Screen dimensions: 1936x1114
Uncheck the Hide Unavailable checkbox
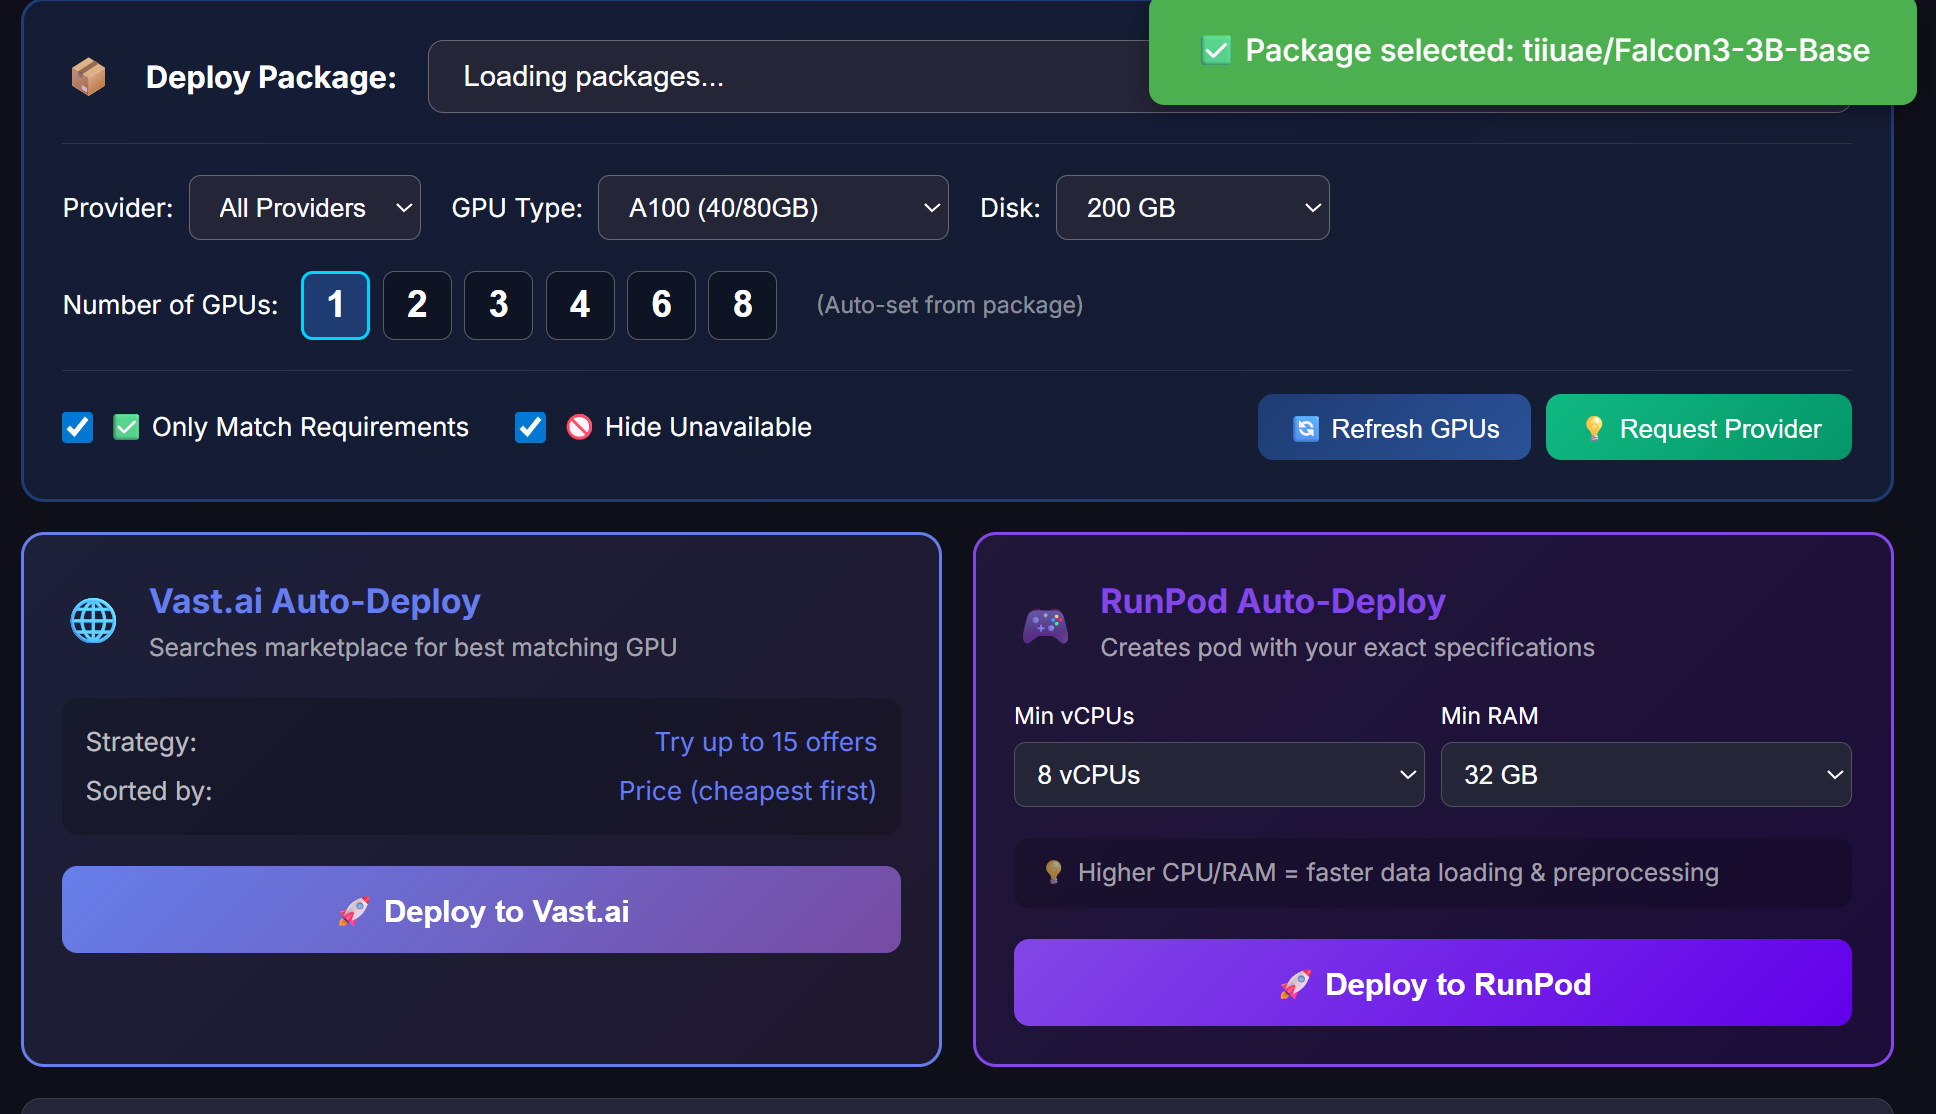point(530,427)
